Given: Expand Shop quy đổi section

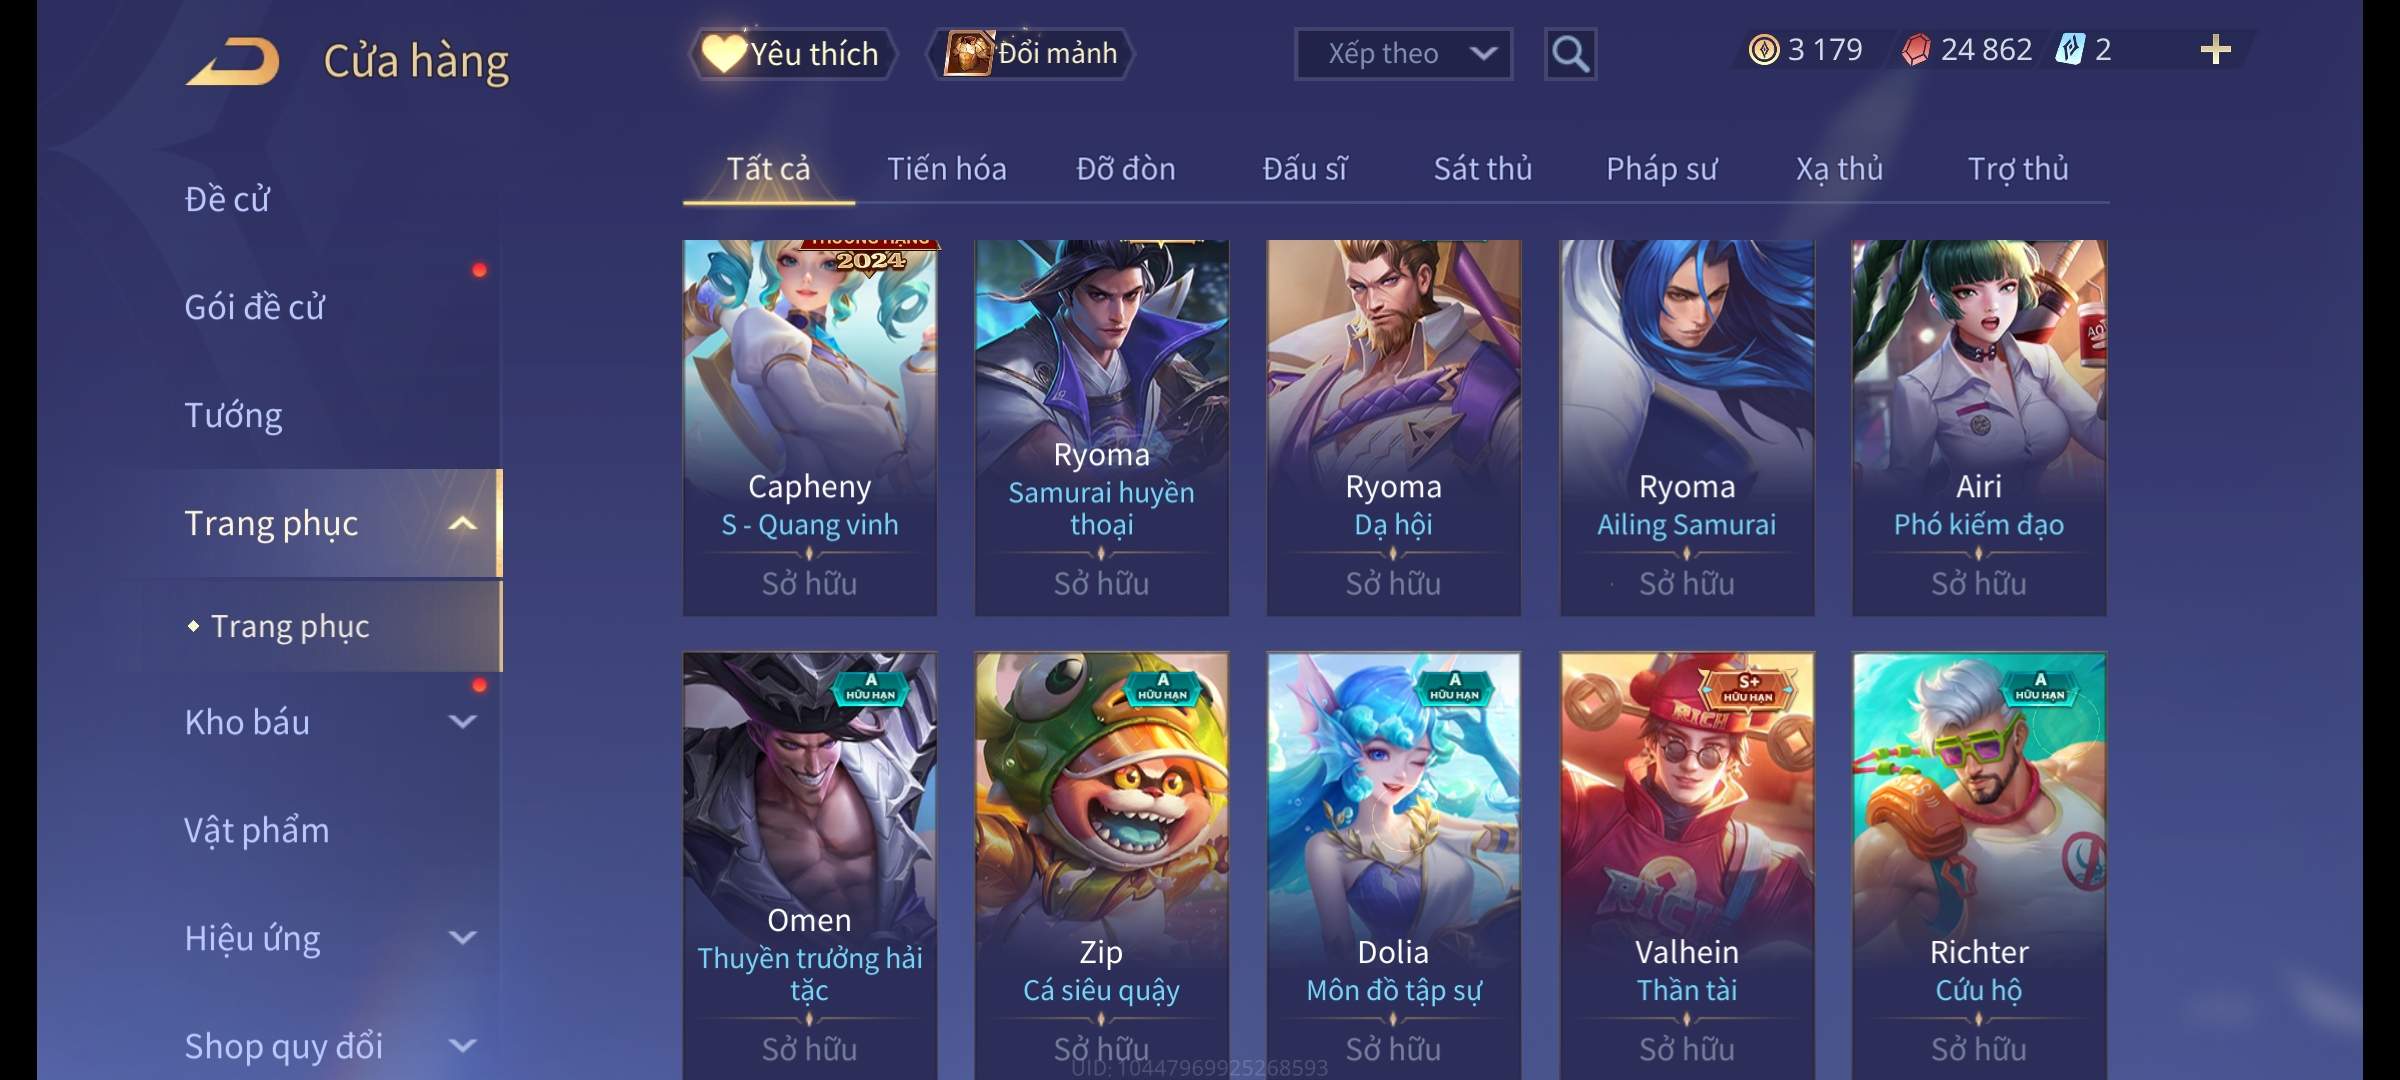Looking at the screenshot, I should (x=462, y=1046).
